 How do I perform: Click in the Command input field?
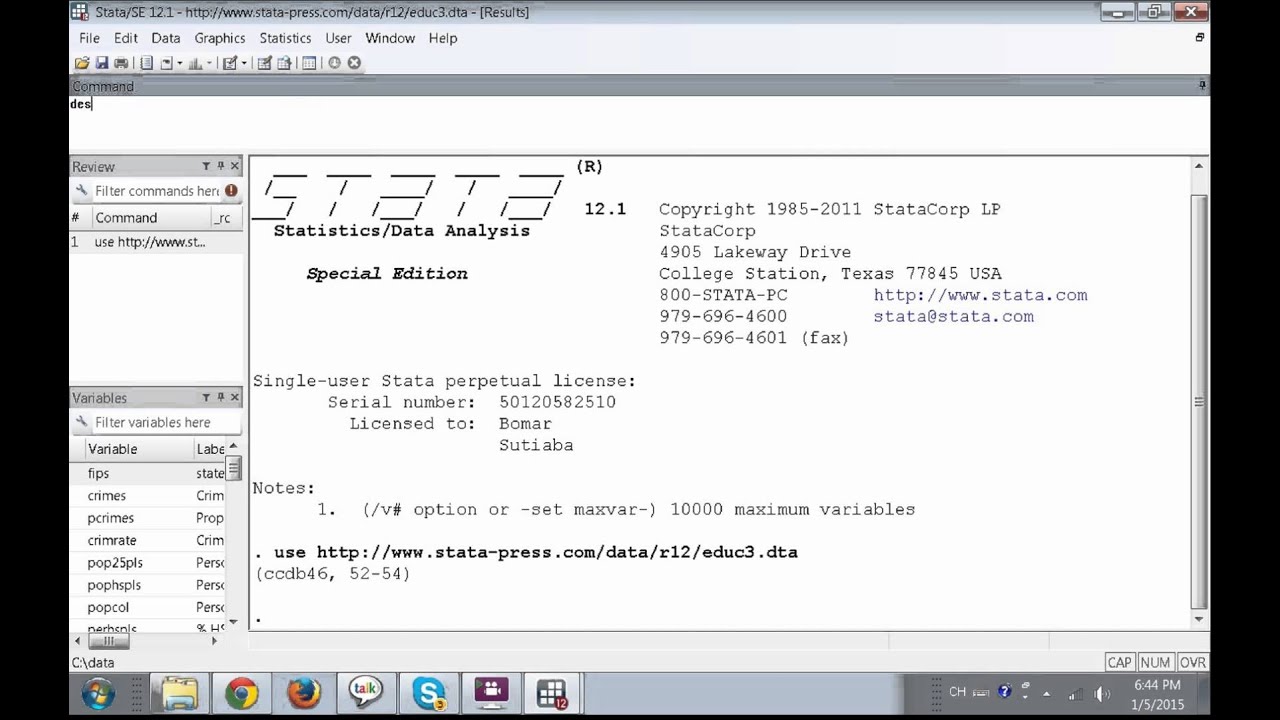[640, 125]
